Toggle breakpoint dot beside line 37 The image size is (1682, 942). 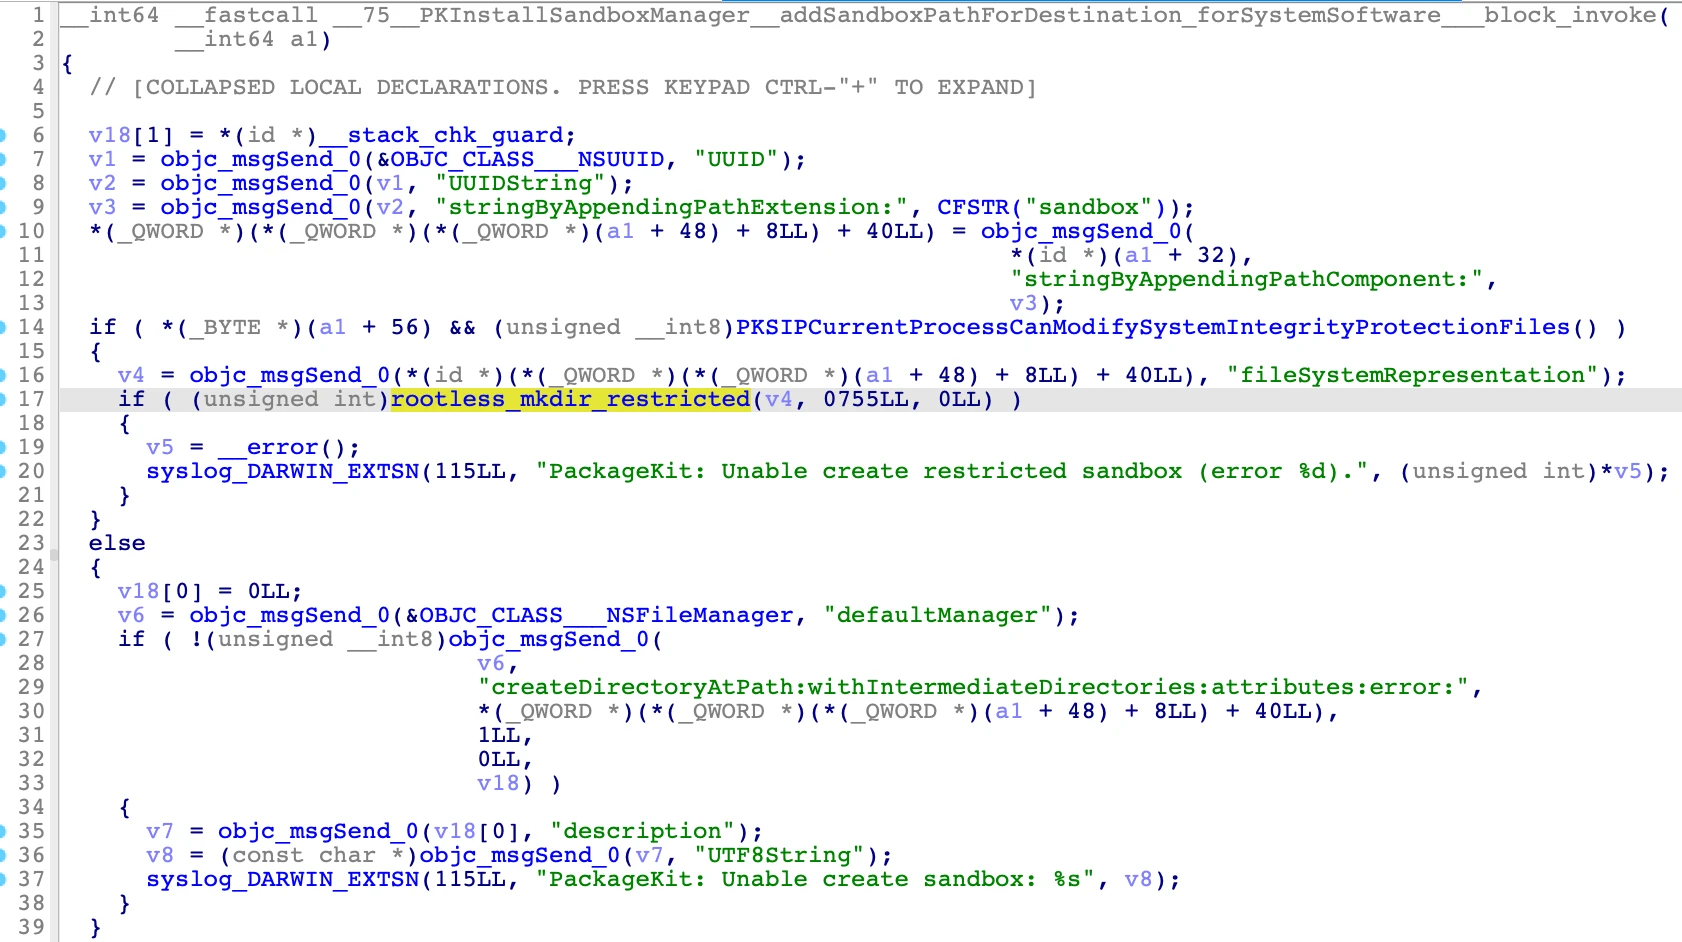pyautogui.click(x=2, y=879)
